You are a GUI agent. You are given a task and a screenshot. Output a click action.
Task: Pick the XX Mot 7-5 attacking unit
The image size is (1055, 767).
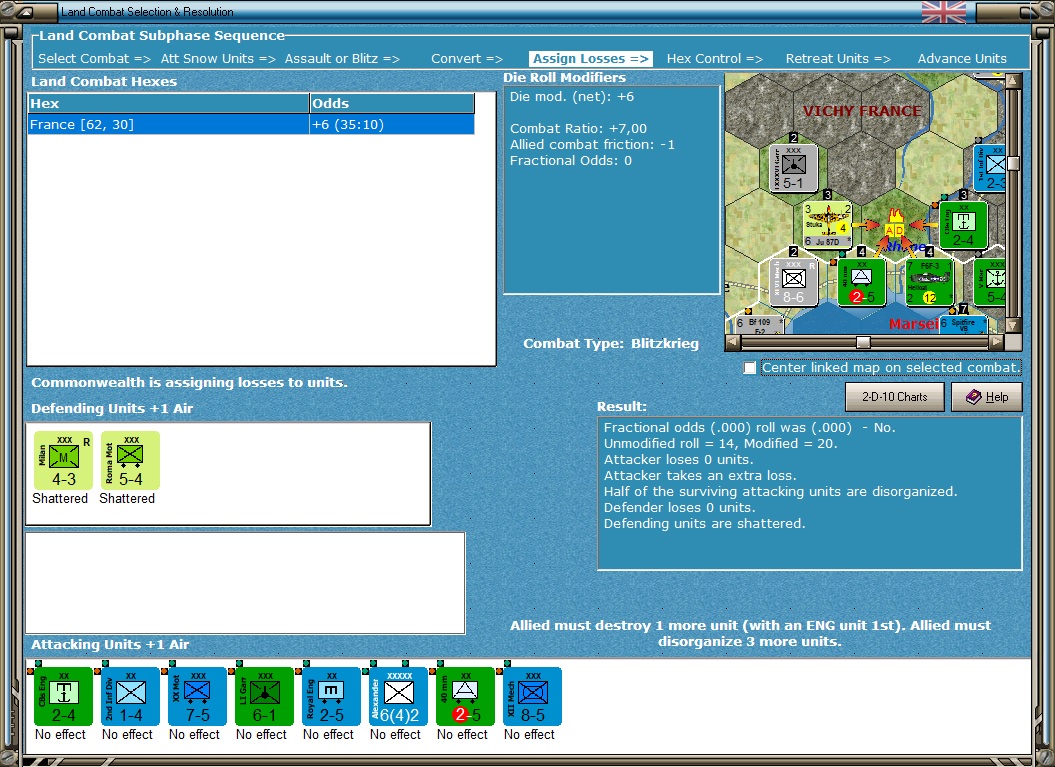[197, 696]
